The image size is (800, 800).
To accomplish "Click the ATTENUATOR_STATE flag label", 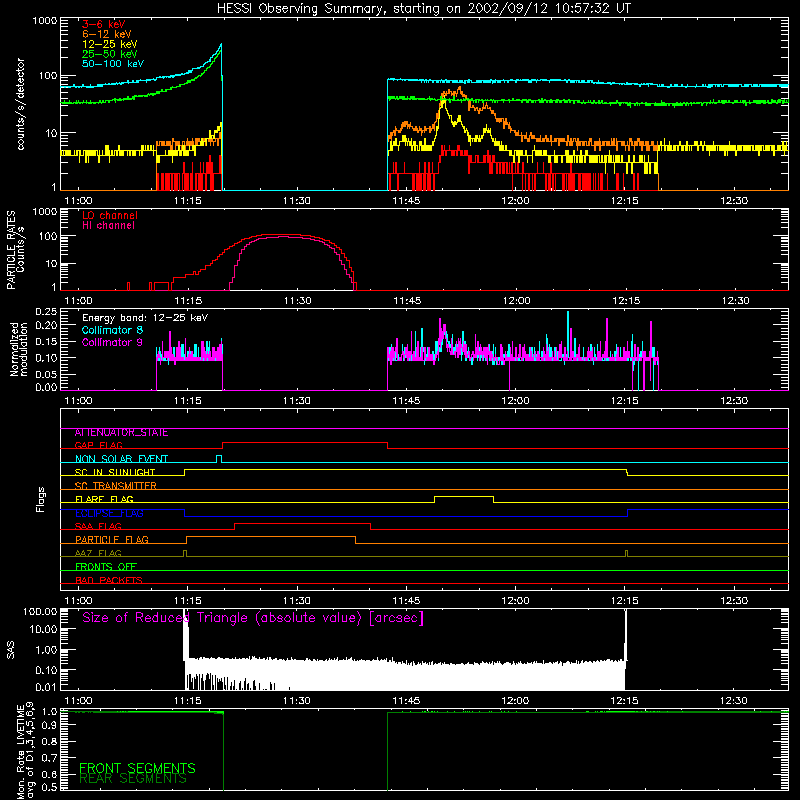I will 121,433.
